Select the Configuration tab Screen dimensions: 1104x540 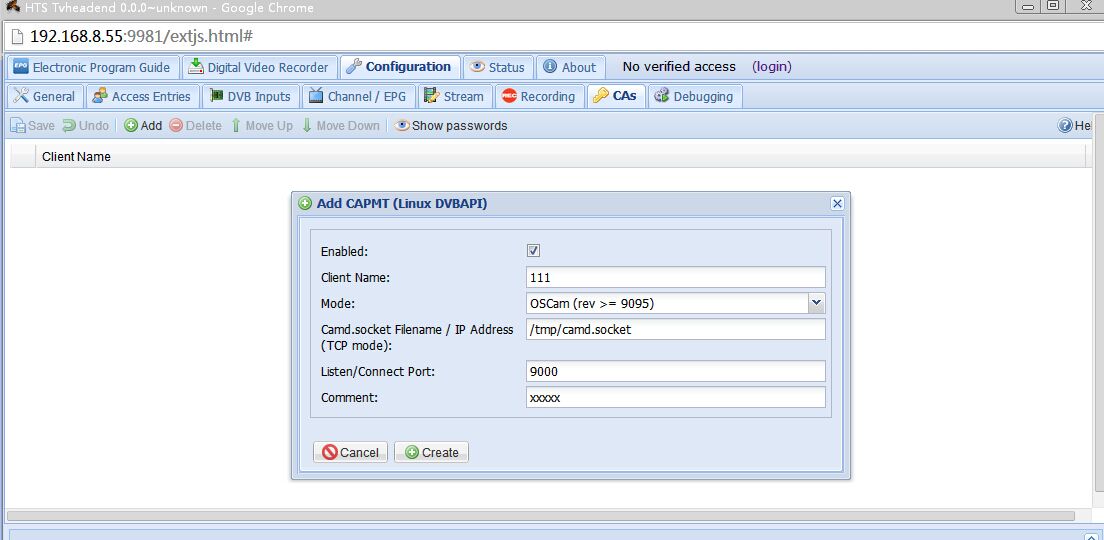coord(400,68)
